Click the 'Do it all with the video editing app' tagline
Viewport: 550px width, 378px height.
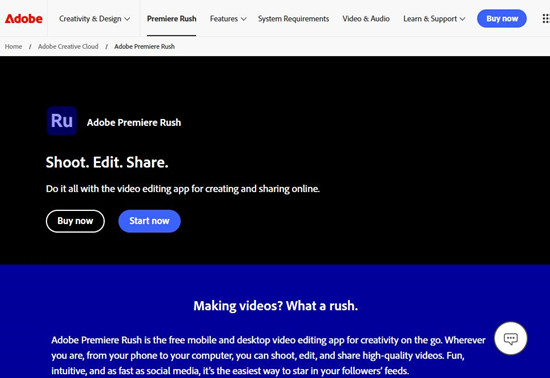[x=183, y=189]
